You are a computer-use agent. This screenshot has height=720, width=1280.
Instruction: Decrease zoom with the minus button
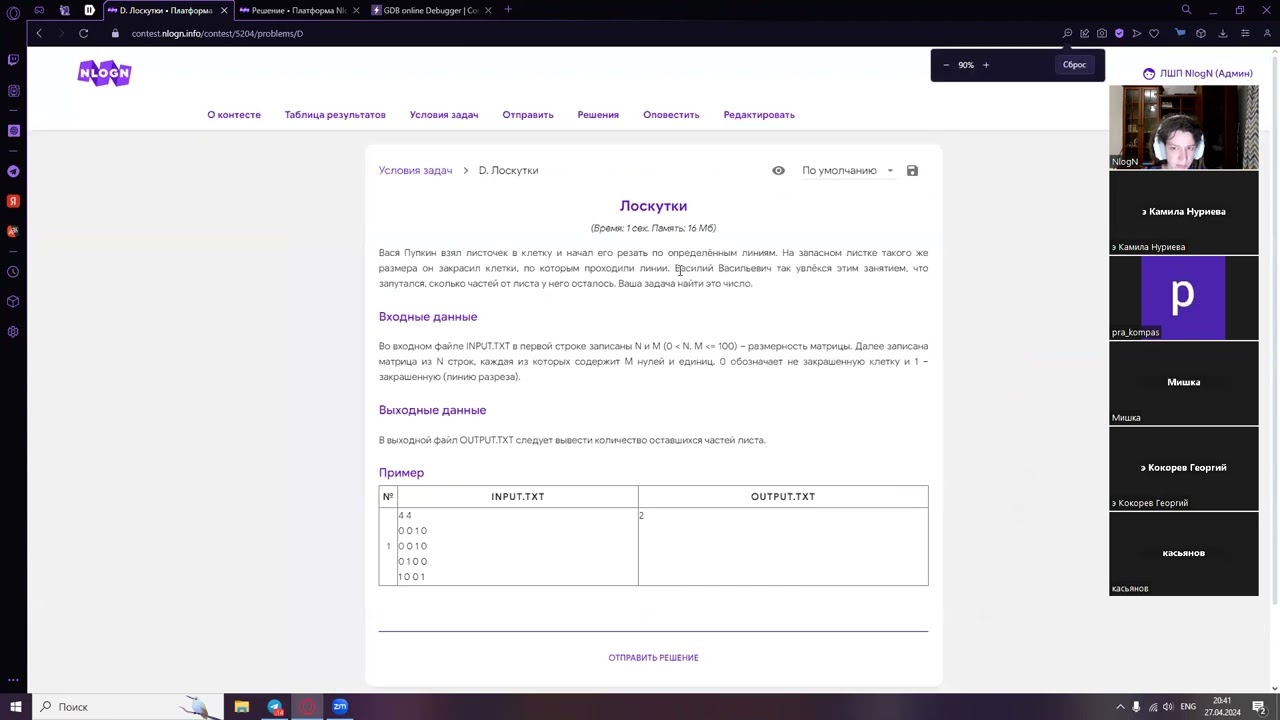pyautogui.click(x=946, y=65)
